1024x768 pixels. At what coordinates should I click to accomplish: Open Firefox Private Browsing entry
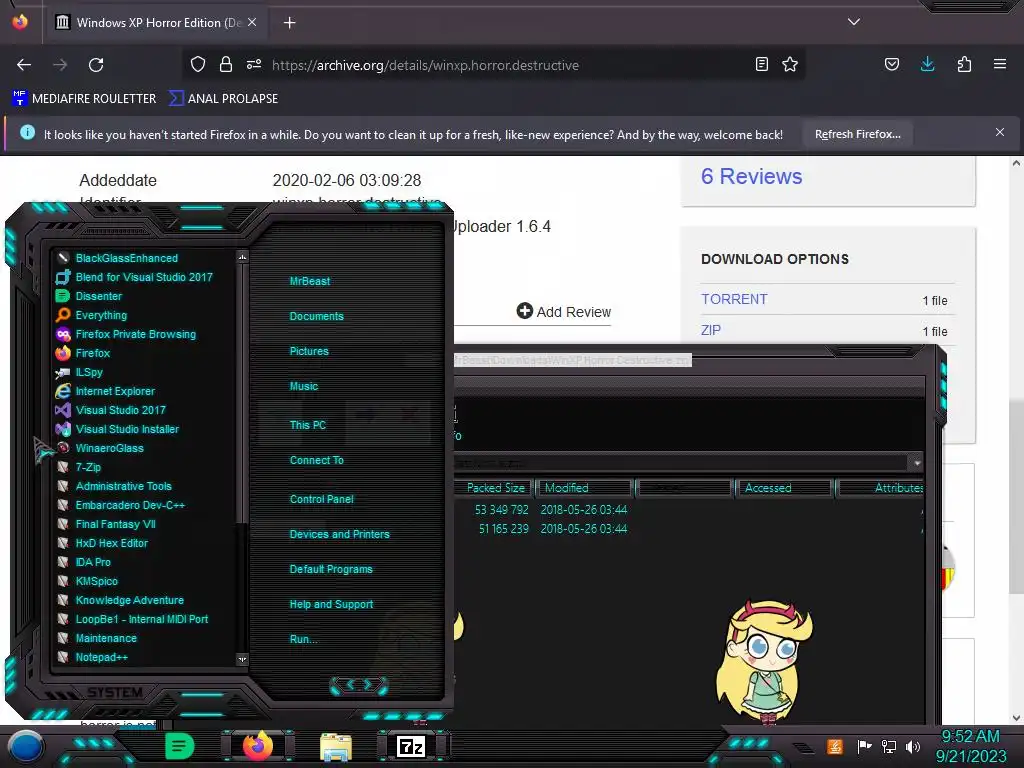pyautogui.click(x=126, y=334)
